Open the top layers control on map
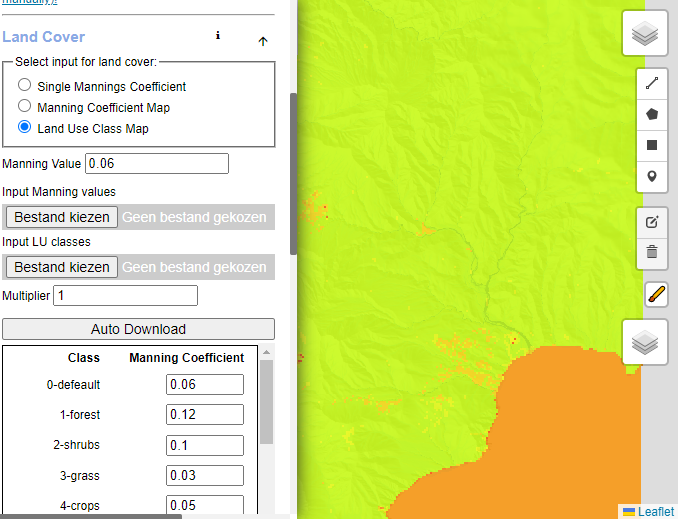 pos(646,35)
